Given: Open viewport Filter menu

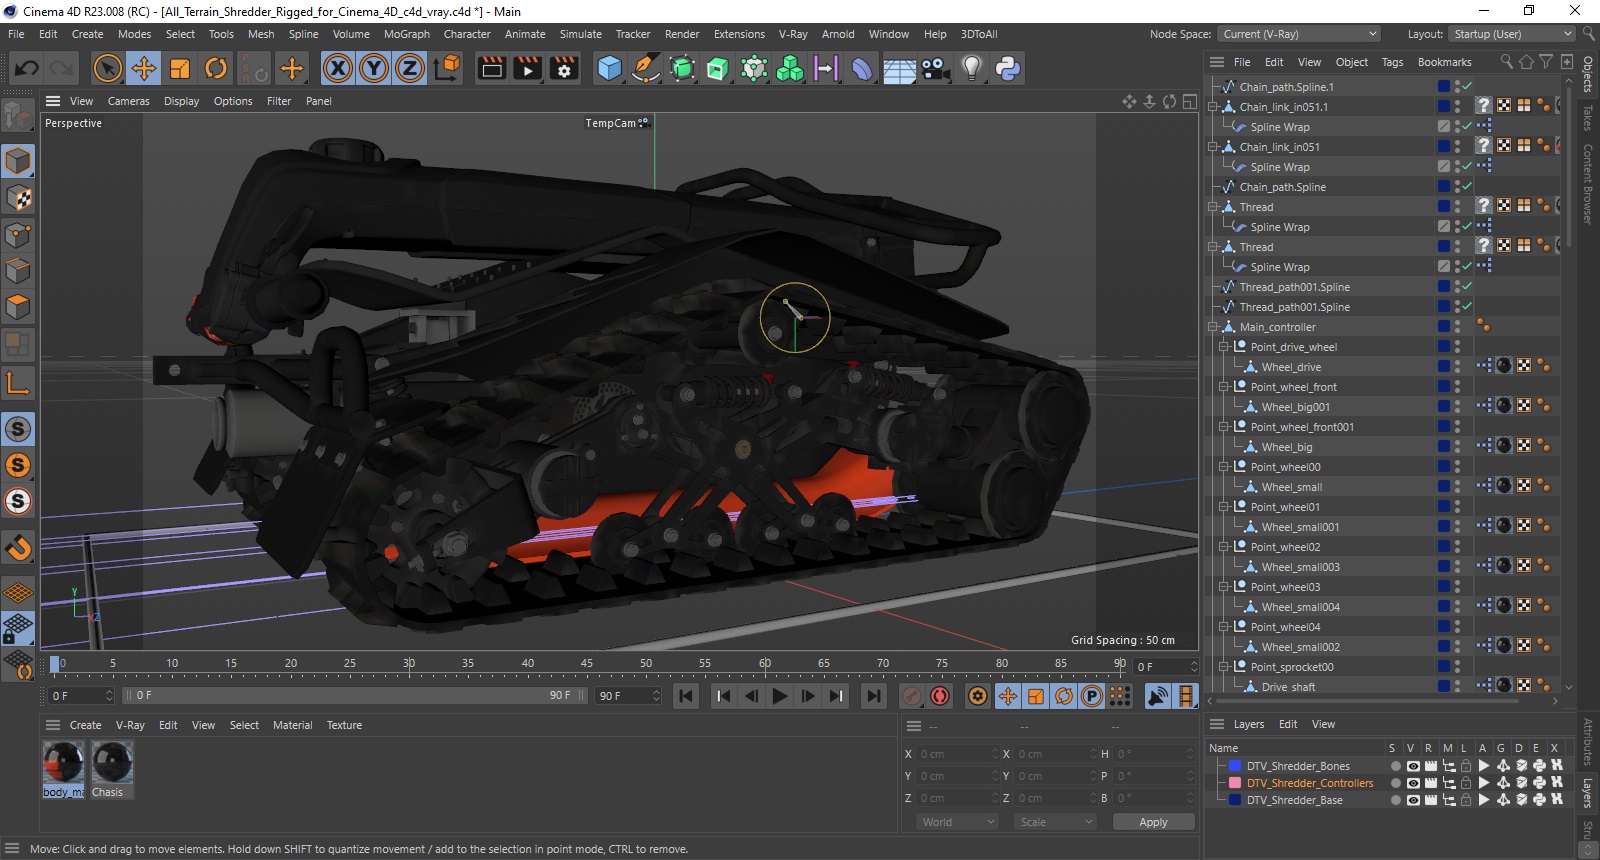Looking at the screenshot, I should pyautogui.click(x=279, y=101).
